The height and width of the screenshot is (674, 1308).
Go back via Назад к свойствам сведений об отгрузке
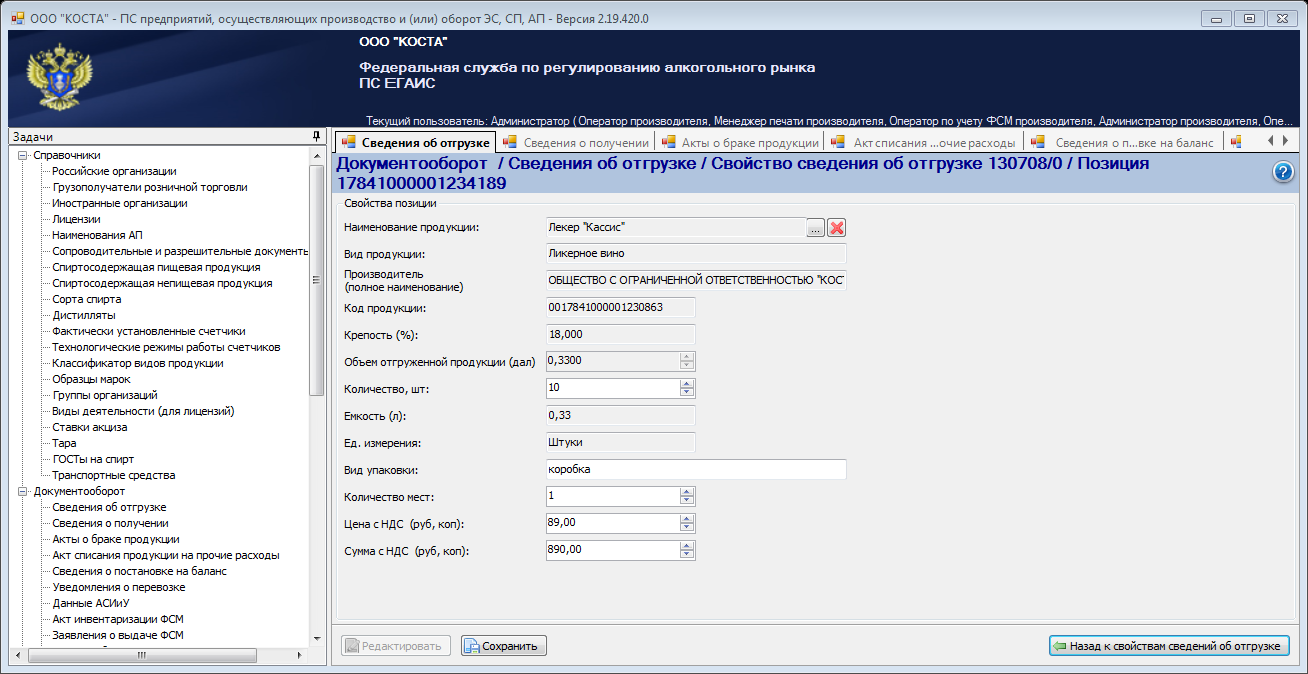point(1169,646)
